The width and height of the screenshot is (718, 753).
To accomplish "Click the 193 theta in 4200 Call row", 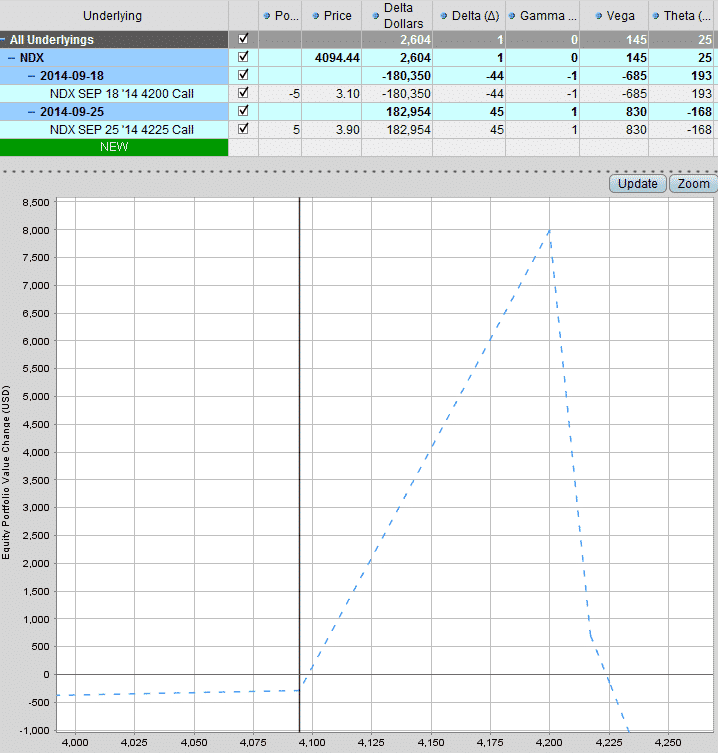I will coord(682,94).
